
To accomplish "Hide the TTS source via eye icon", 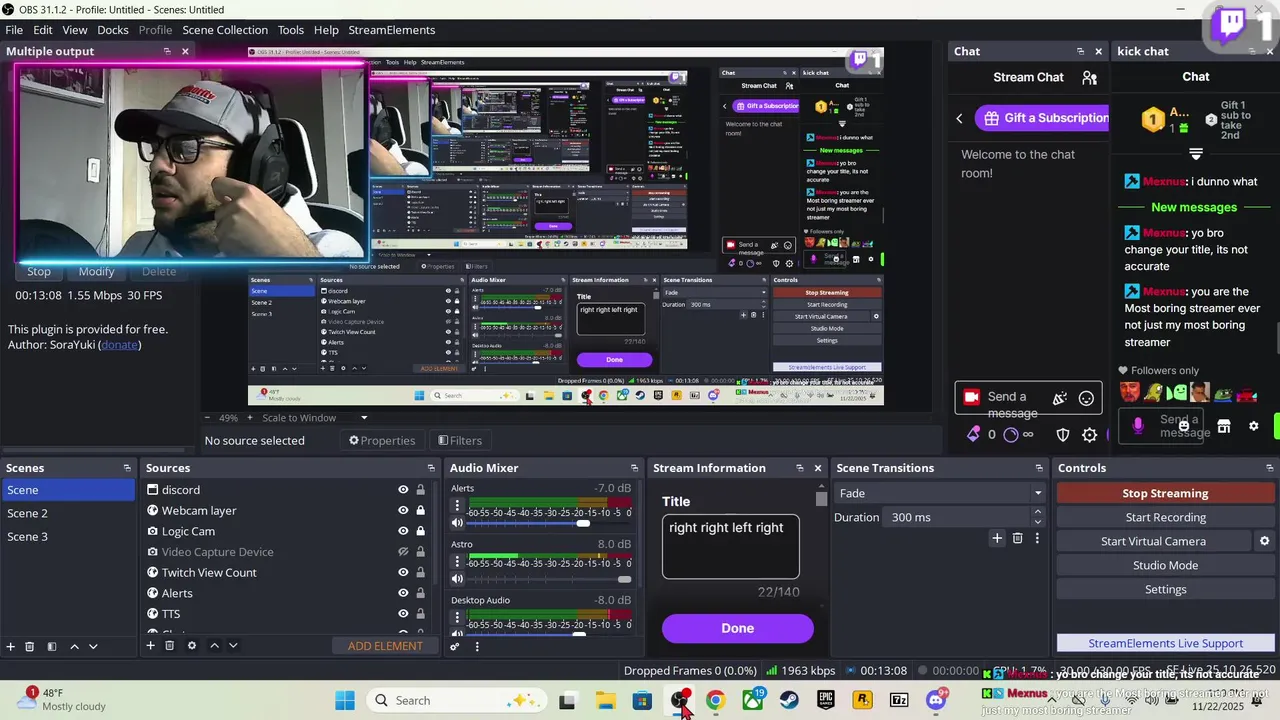I will click(x=403, y=614).
